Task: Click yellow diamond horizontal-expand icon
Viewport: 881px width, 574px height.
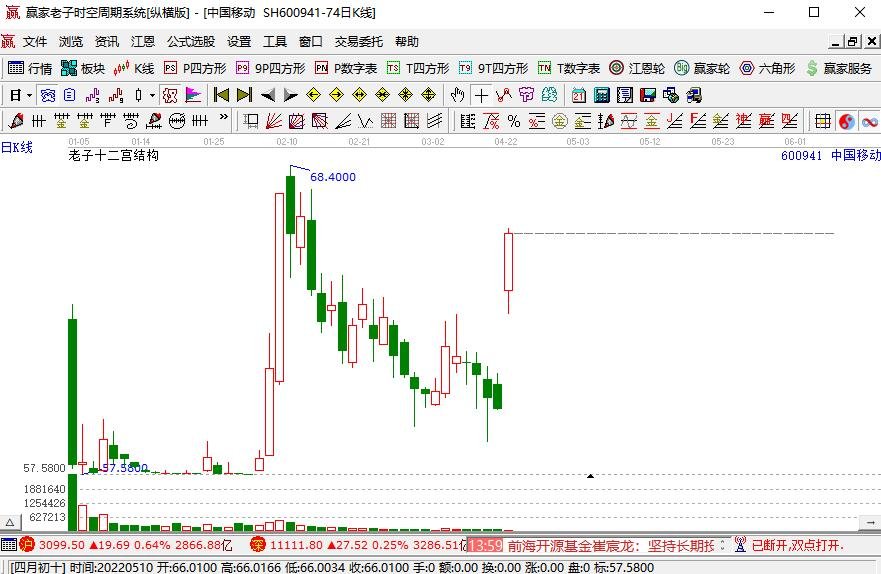Action: [x=360, y=95]
